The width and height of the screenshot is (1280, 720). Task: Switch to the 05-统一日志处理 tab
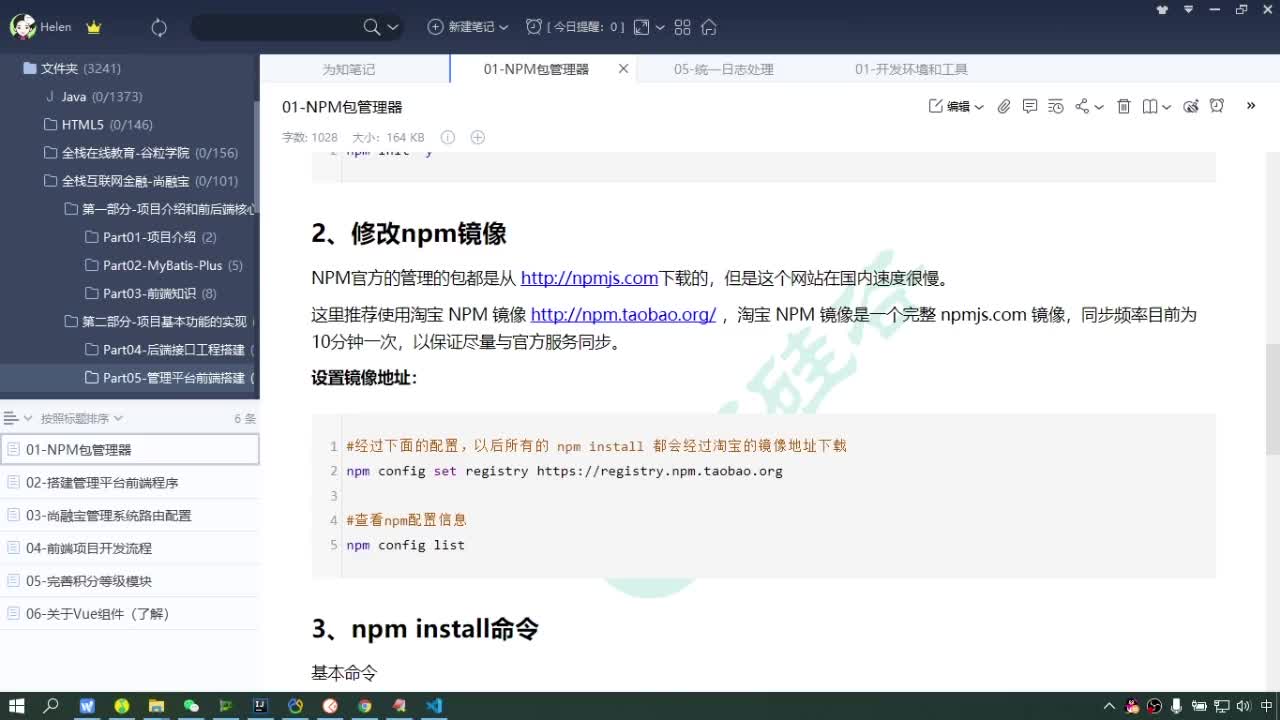(723, 69)
